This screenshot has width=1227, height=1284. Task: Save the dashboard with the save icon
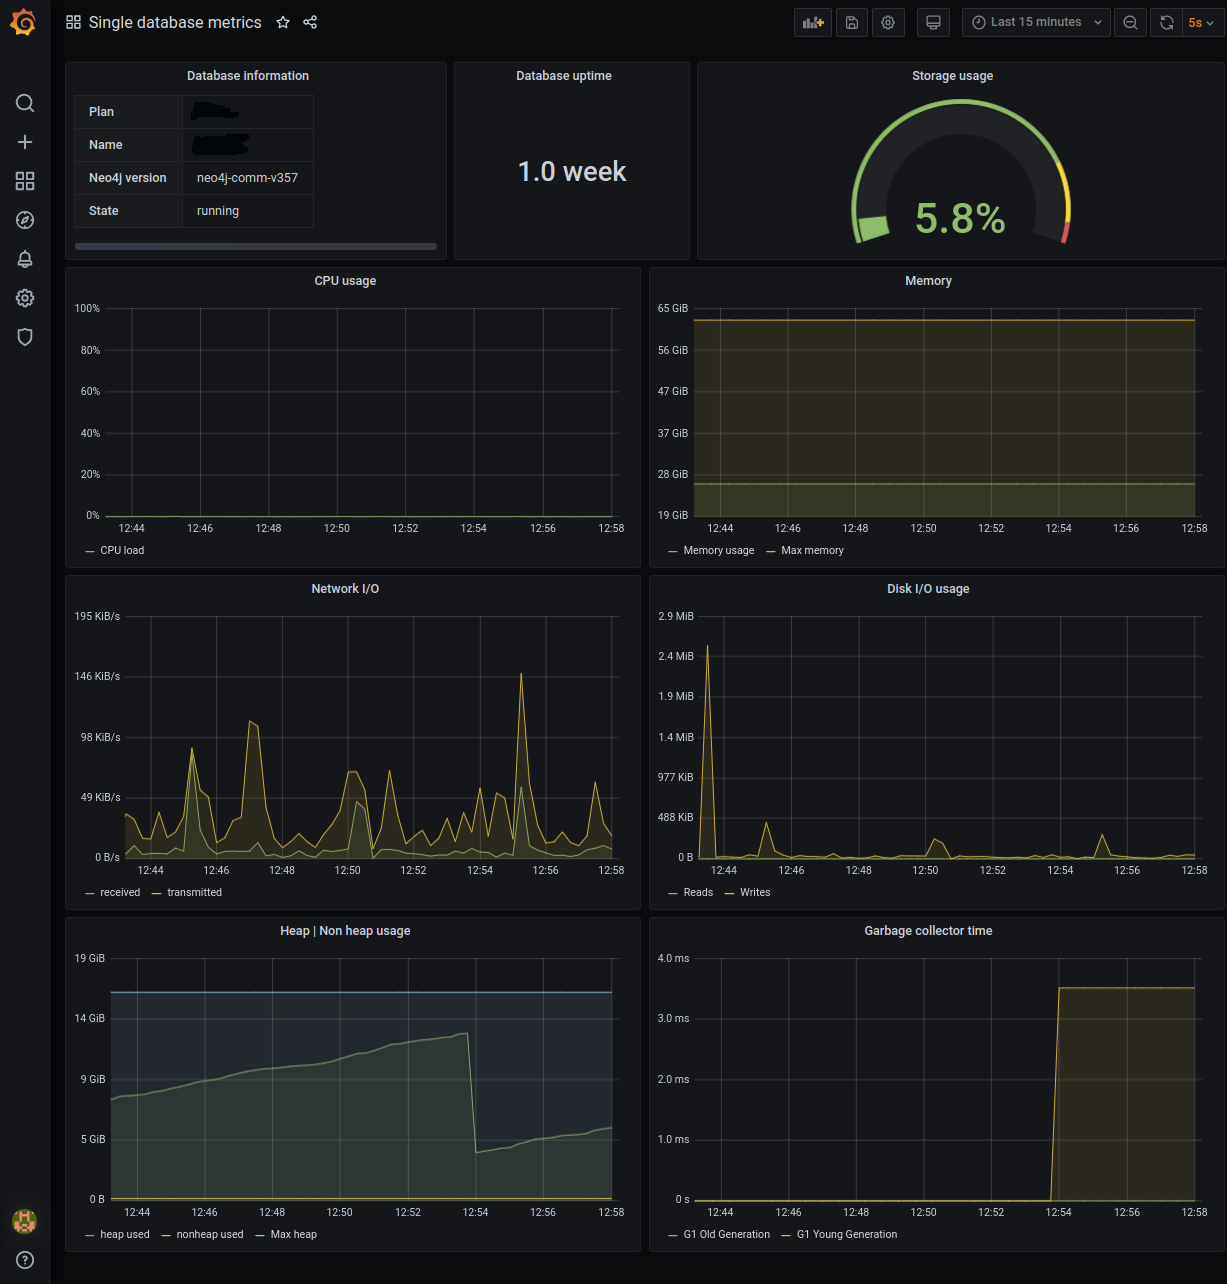[x=852, y=22]
